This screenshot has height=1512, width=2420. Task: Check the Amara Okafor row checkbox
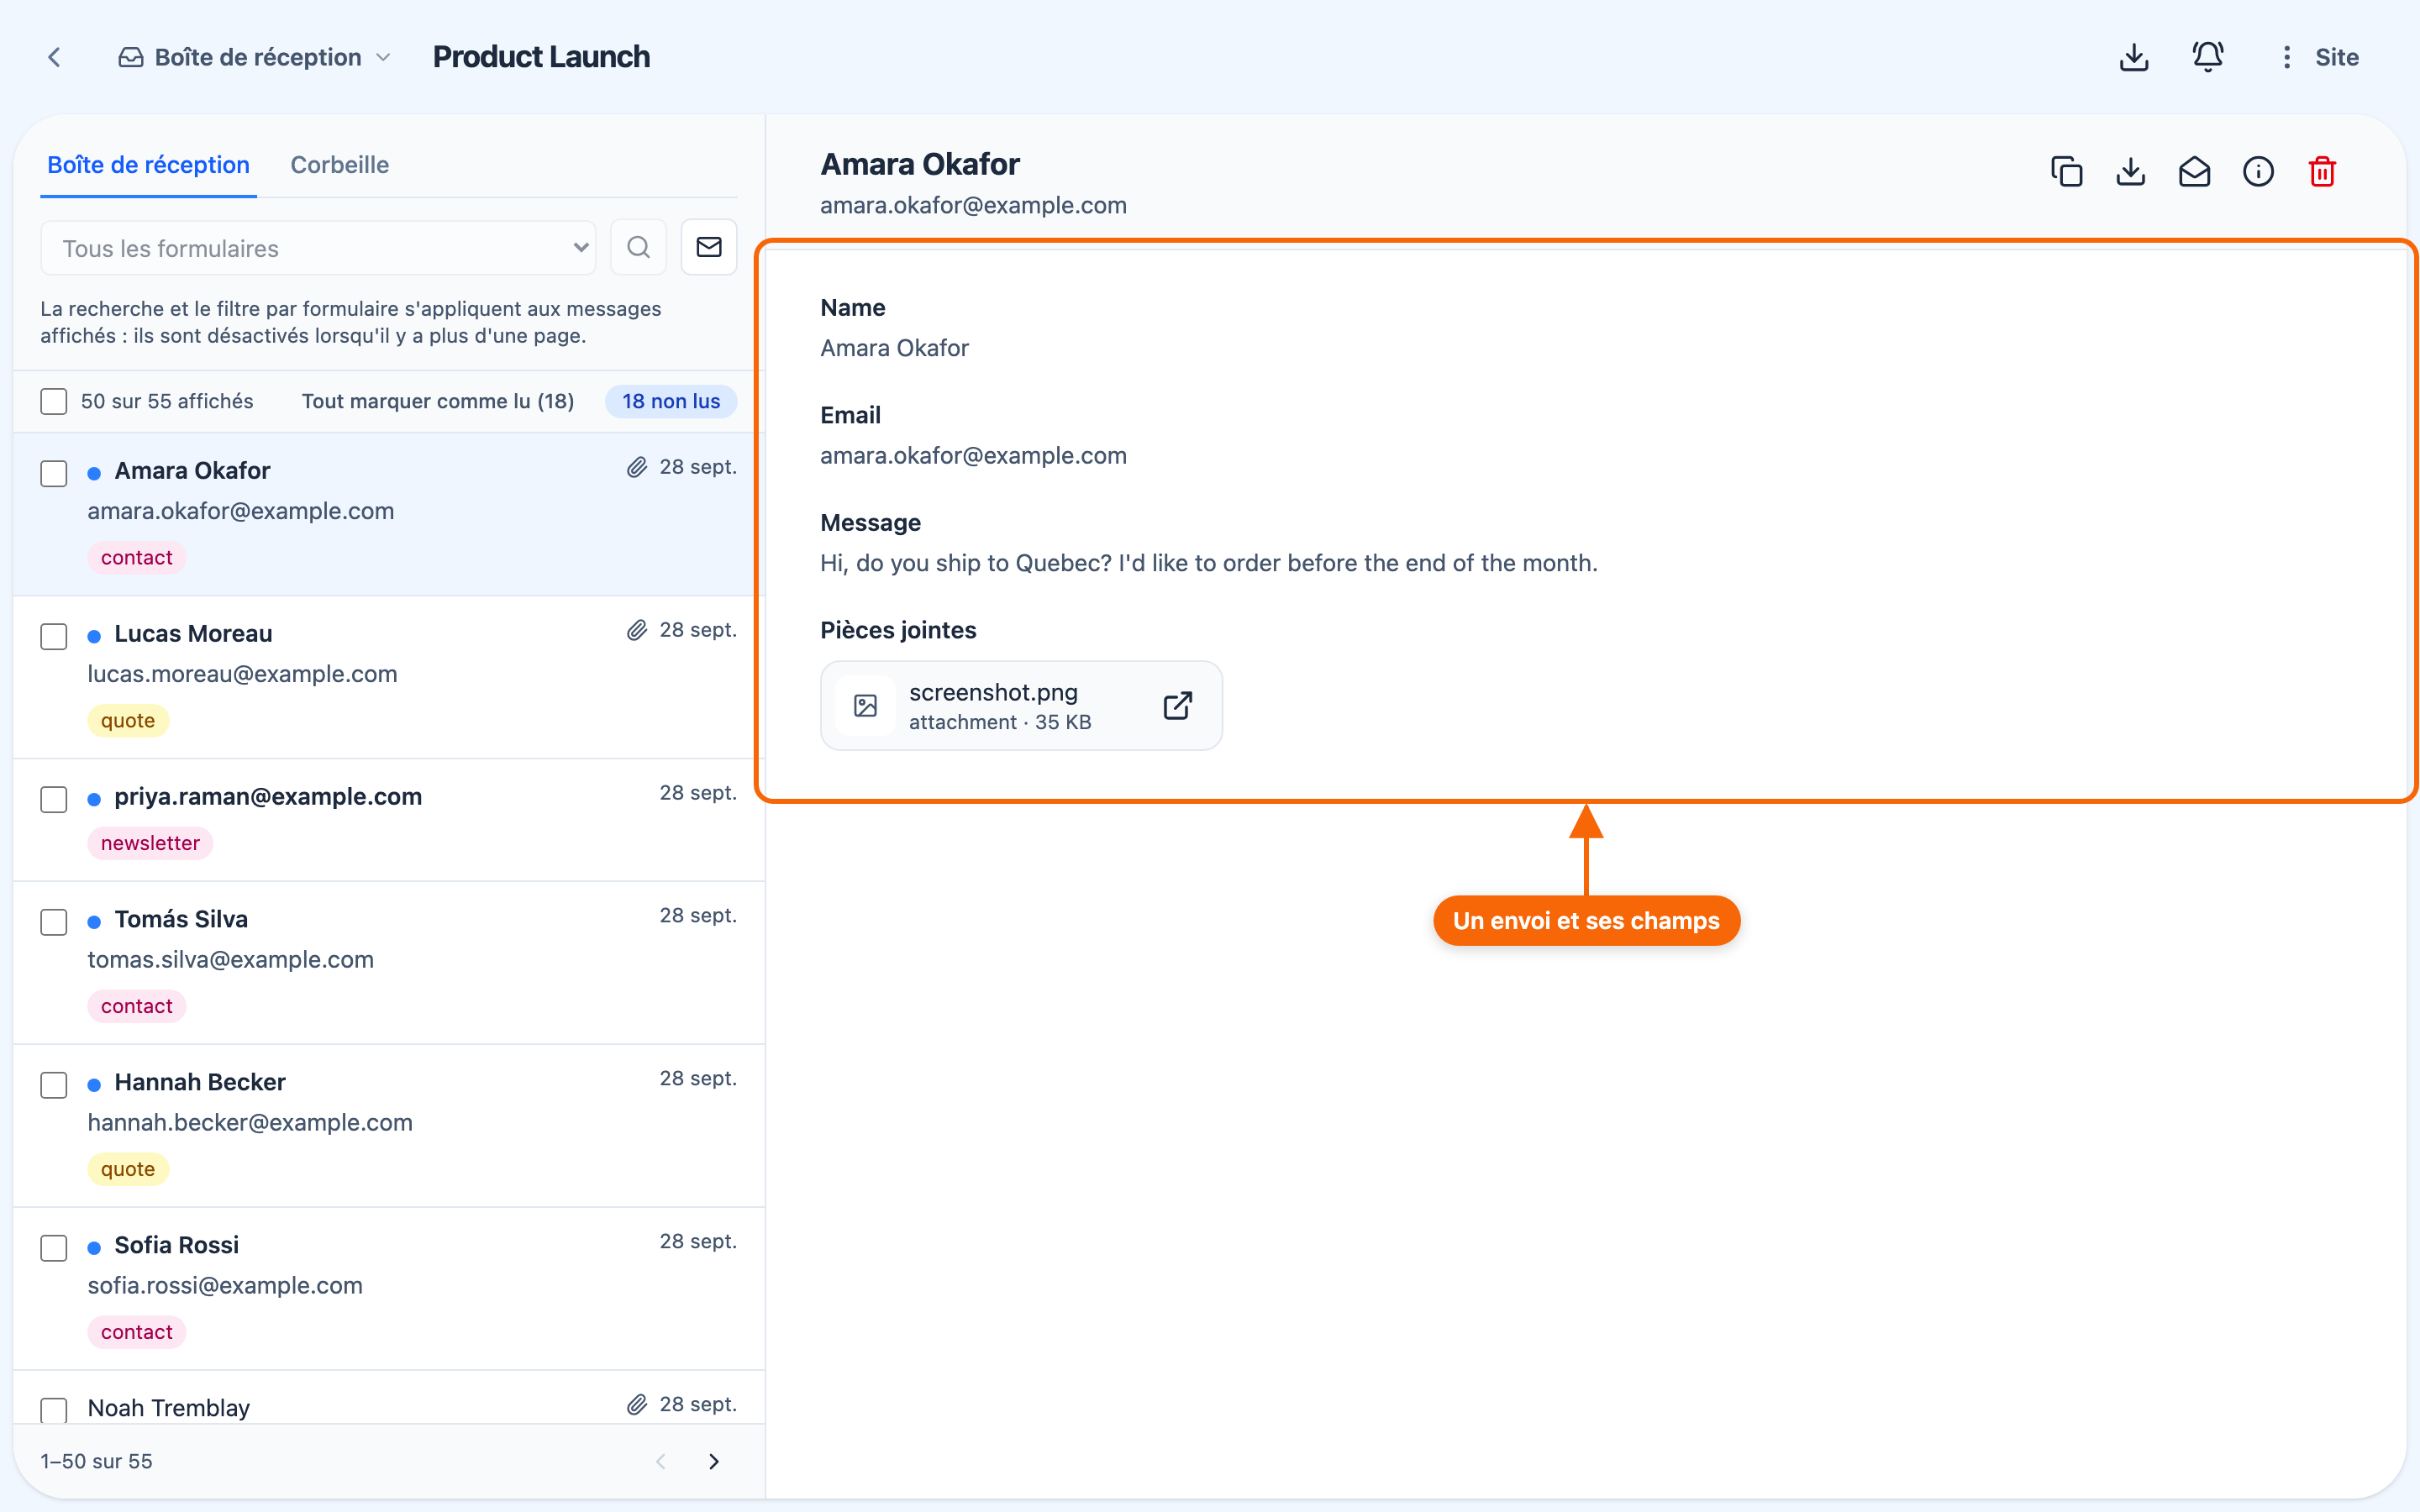pos(54,473)
